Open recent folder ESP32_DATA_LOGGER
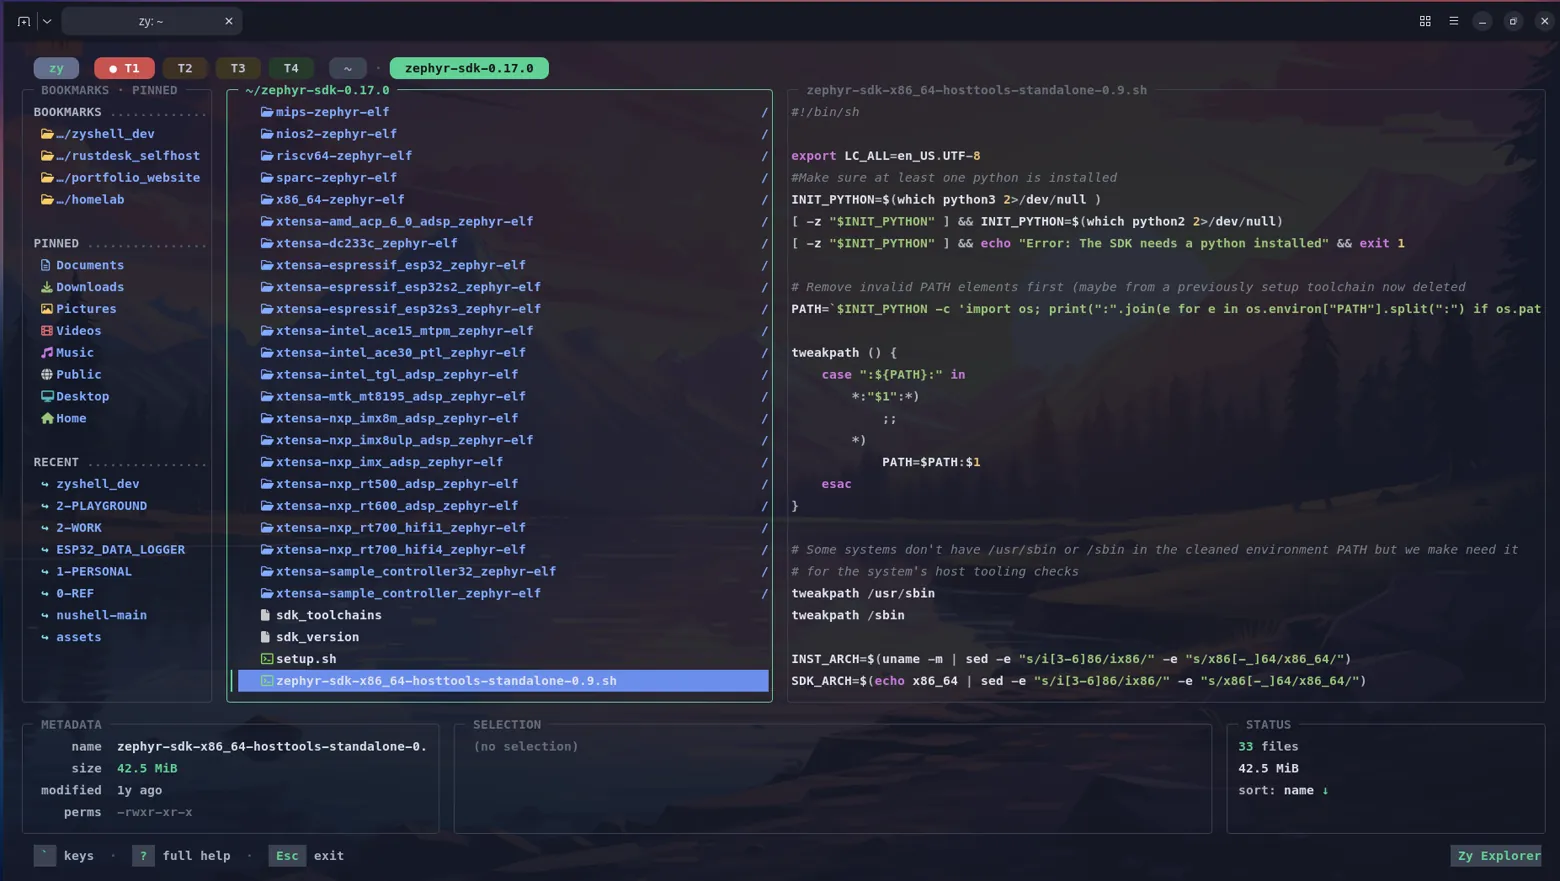Image resolution: width=1560 pixels, height=881 pixels. click(x=120, y=550)
